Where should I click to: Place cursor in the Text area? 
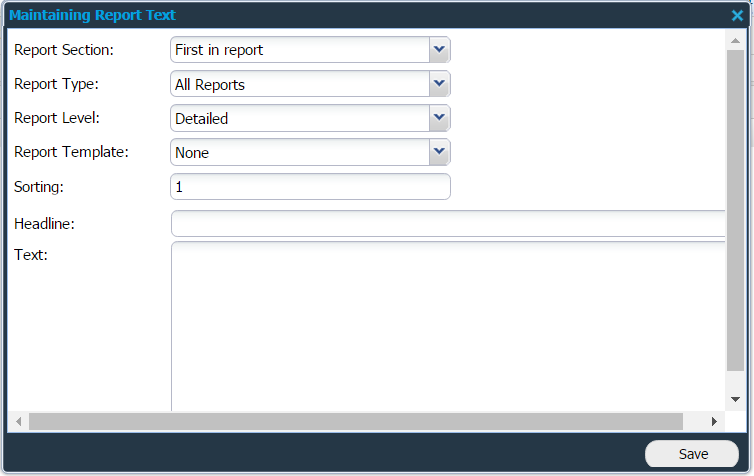[x=448, y=325]
